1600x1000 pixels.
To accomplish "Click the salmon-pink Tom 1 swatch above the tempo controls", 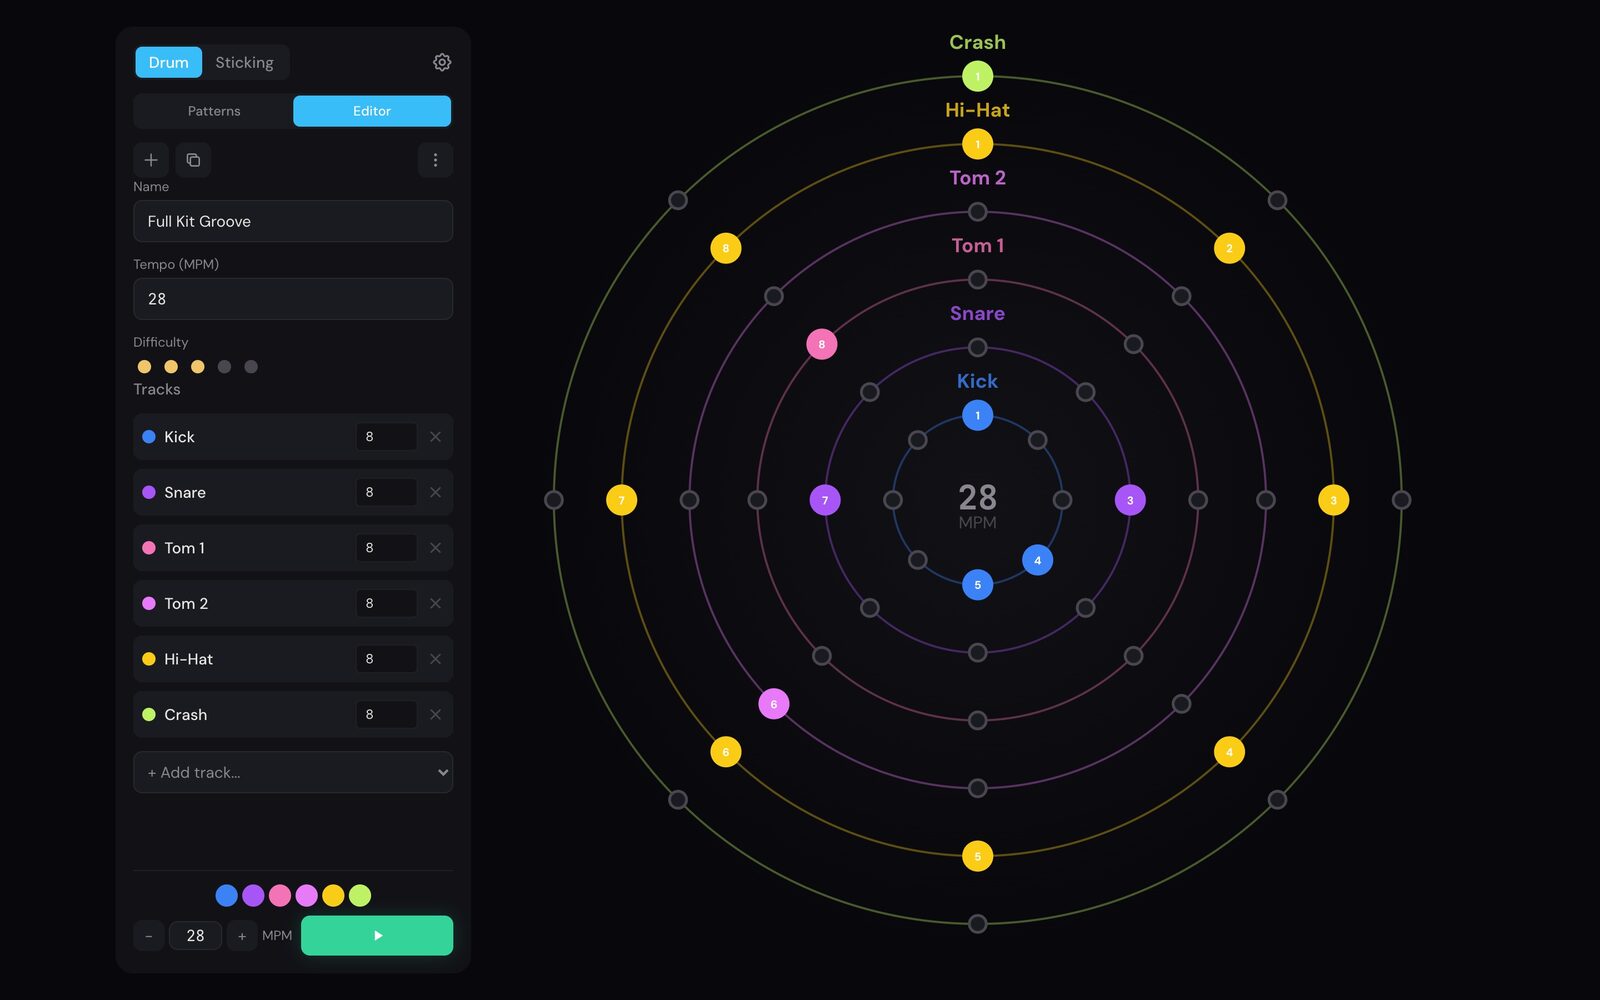I will [x=280, y=895].
